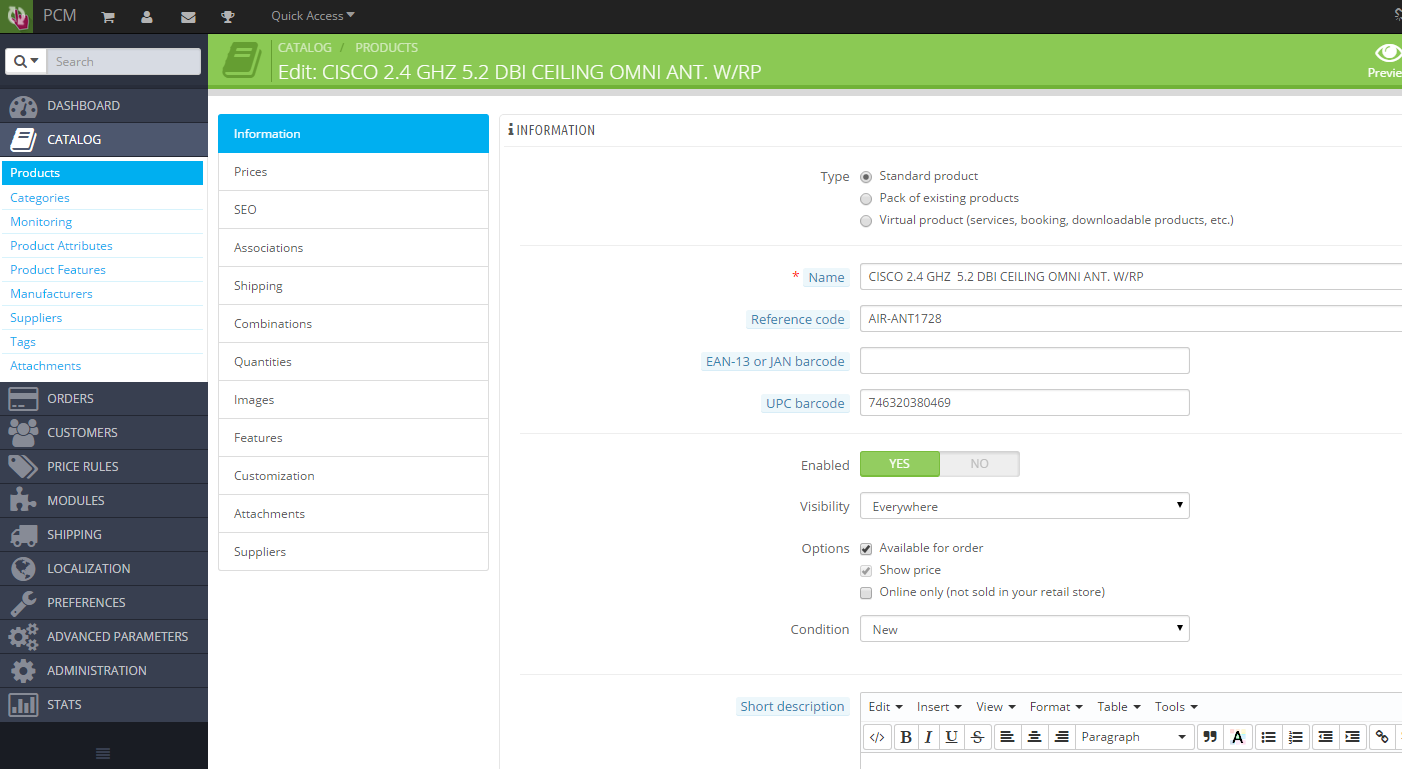Center align text in editor
The height and width of the screenshot is (769, 1402).
(1035, 737)
